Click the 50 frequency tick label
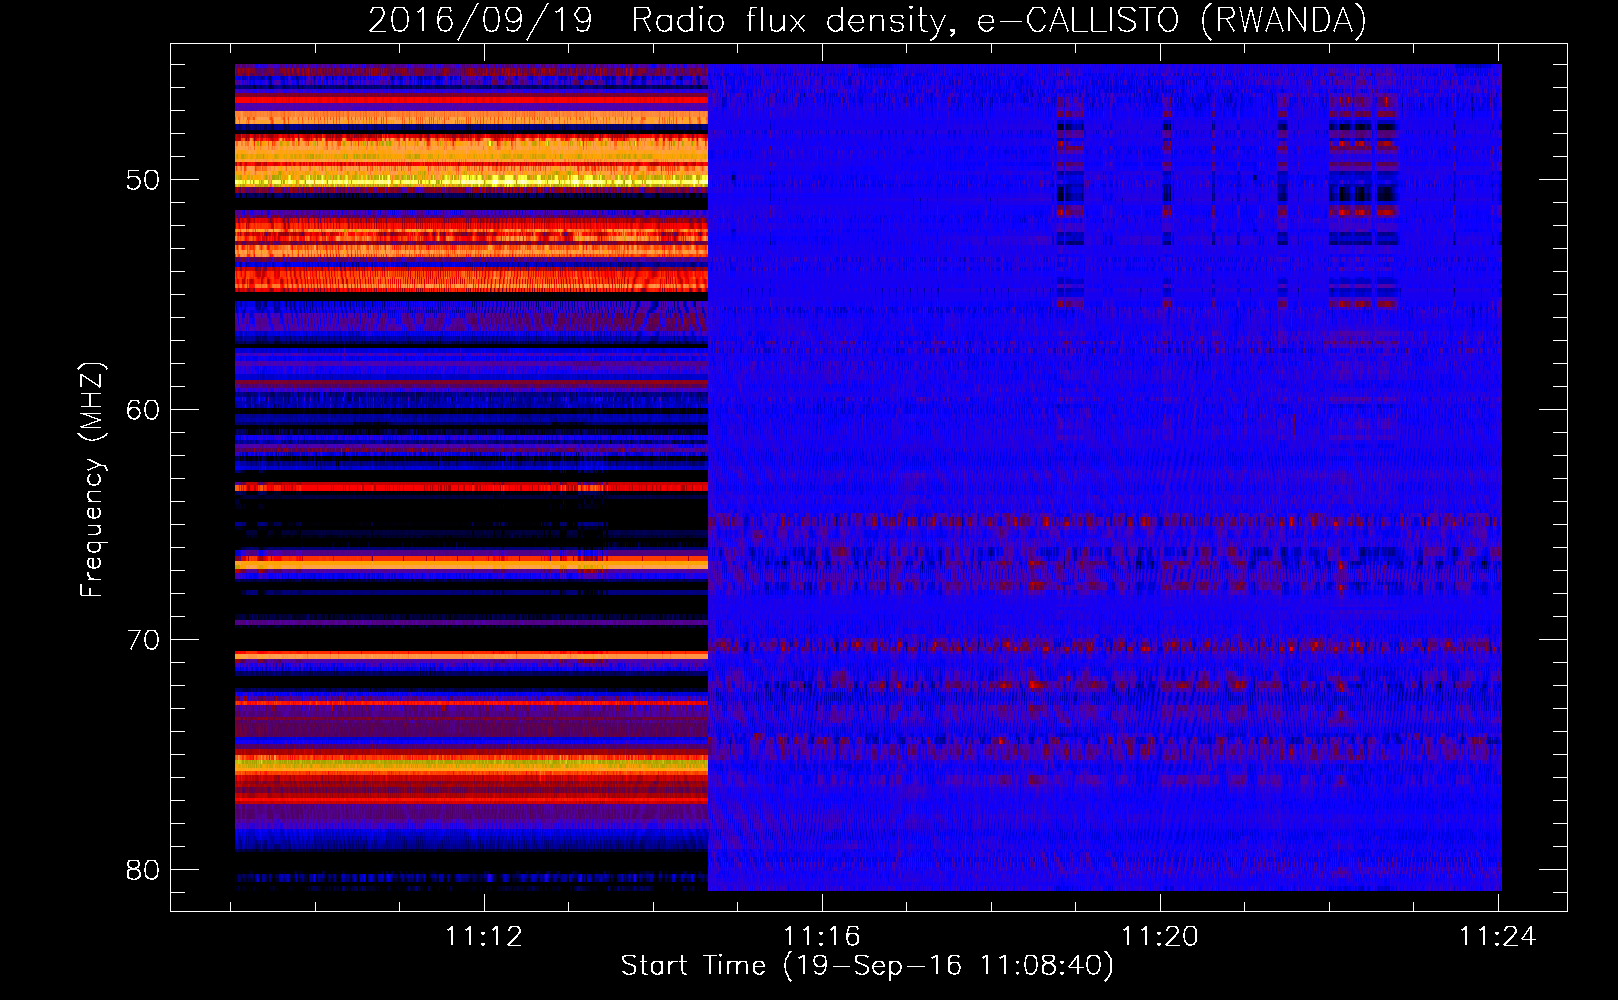The image size is (1618, 1000). click(x=143, y=181)
